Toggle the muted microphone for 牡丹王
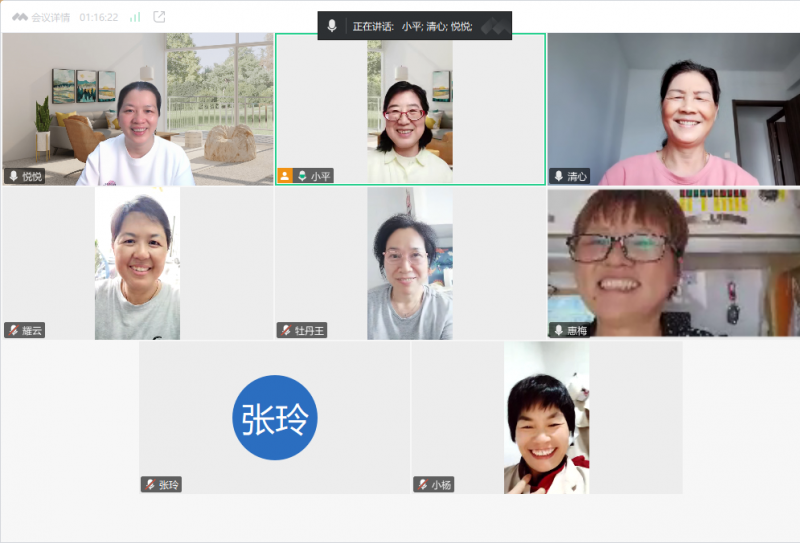Image resolution: width=800 pixels, height=543 pixels. pyautogui.click(x=286, y=330)
